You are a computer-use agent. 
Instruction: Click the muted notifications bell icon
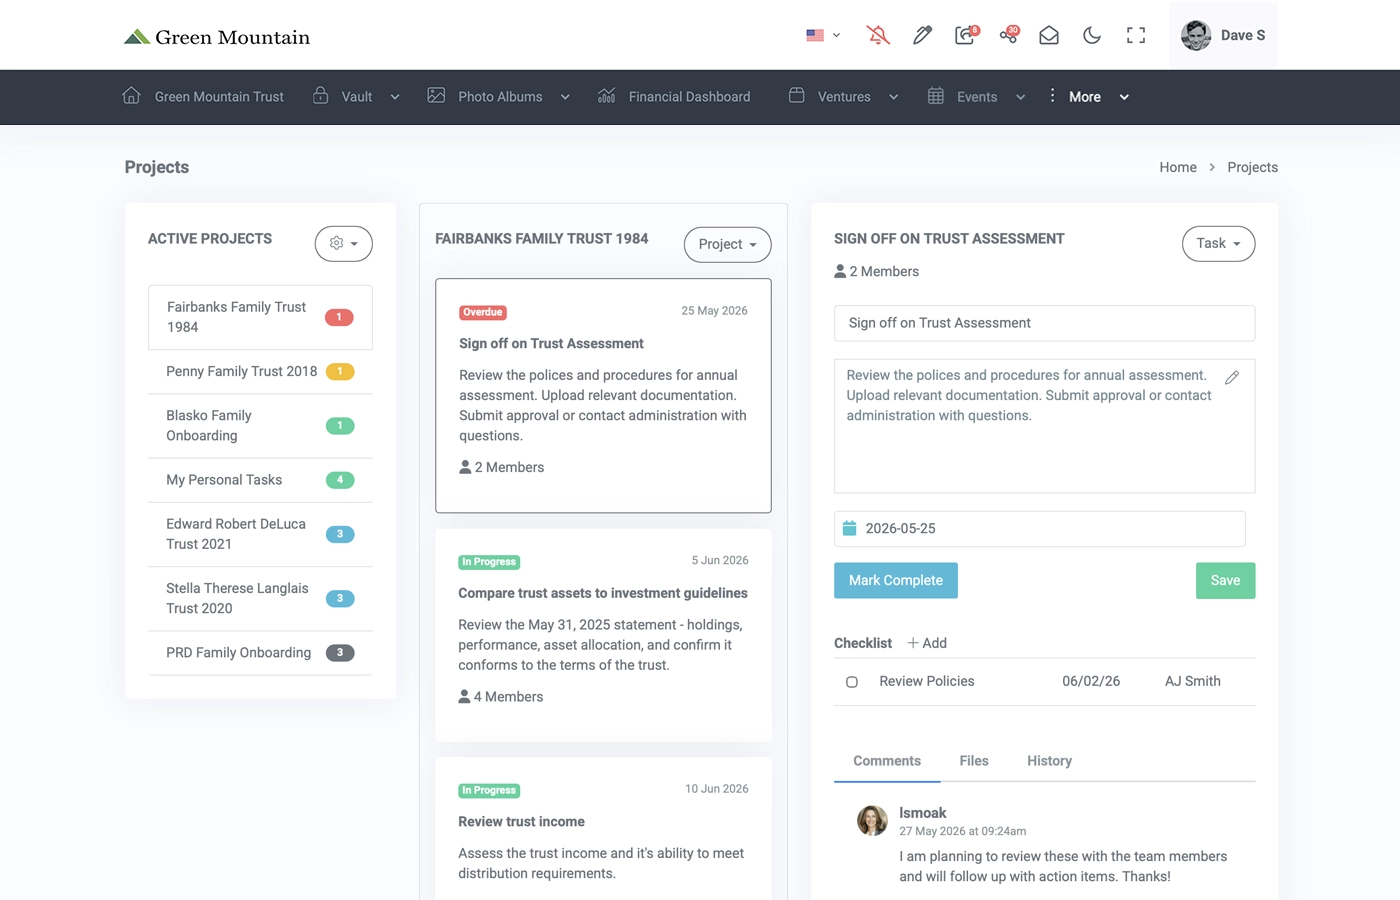click(x=878, y=35)
